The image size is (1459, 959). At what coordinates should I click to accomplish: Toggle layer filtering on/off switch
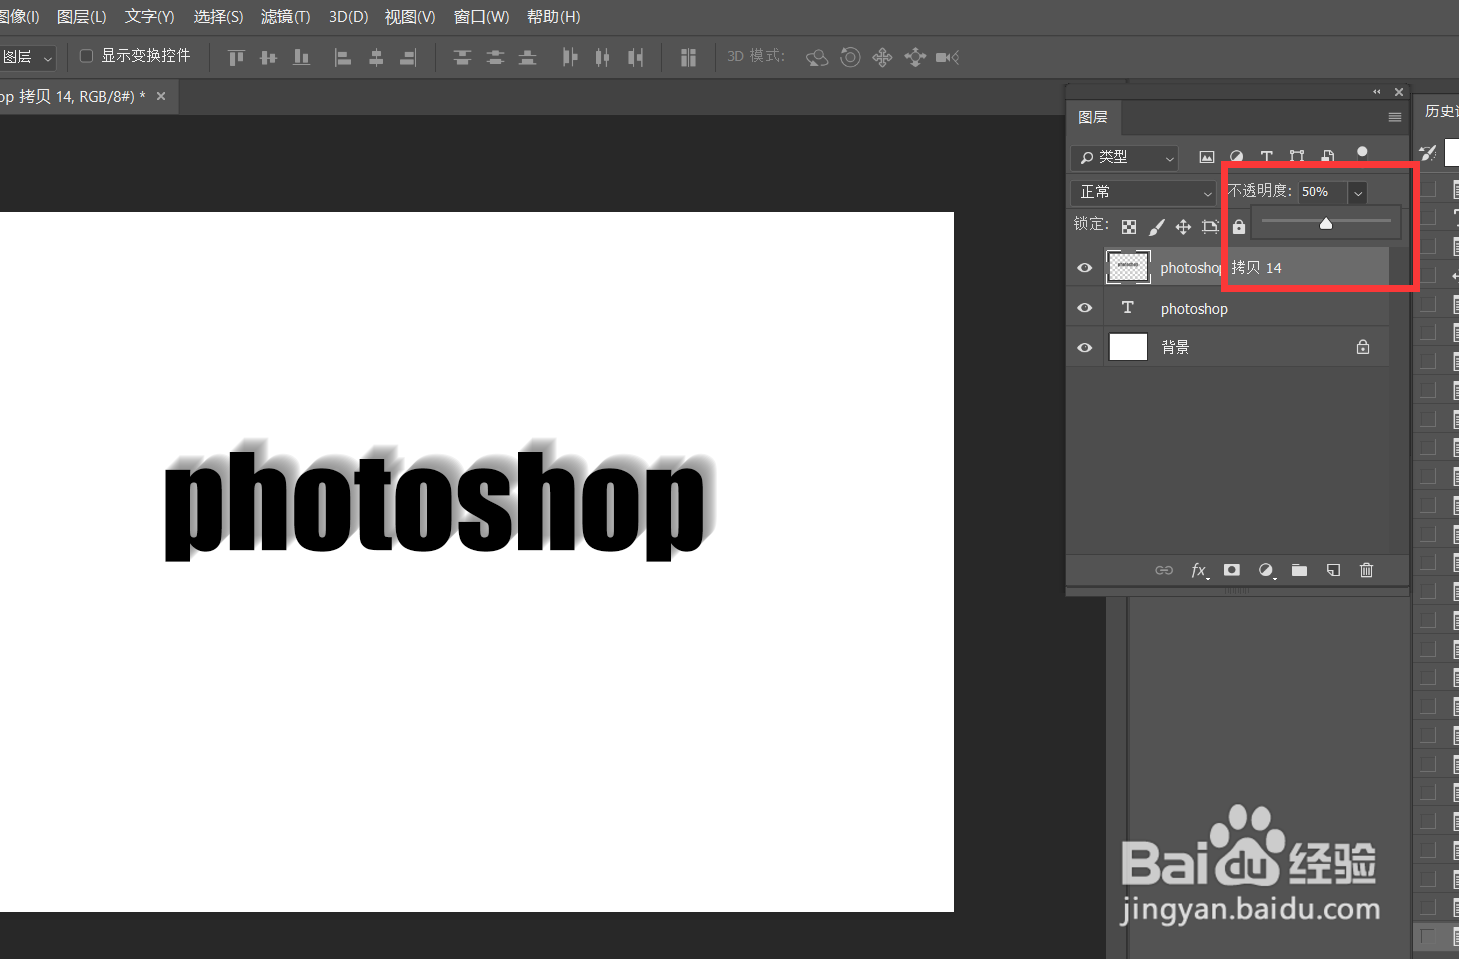[1362, 152]
